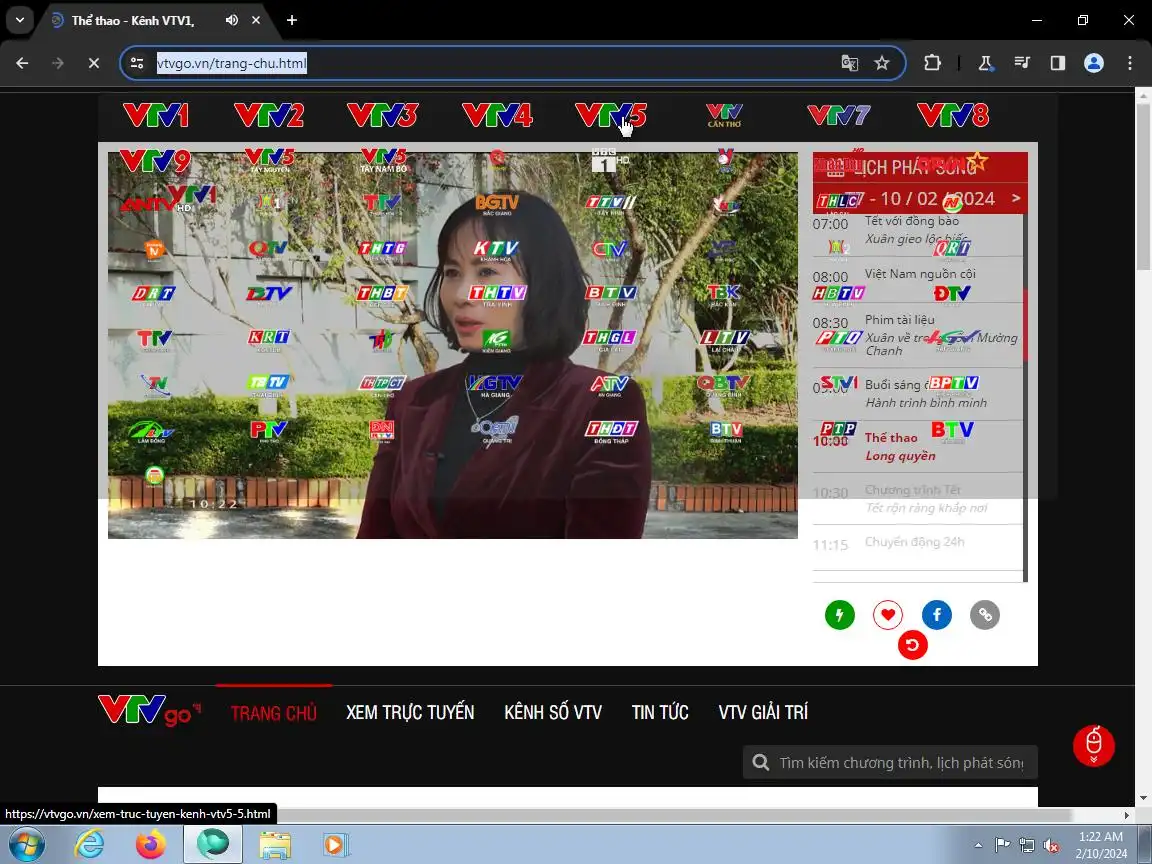
Task: Open the KRT channel logo
Action: click(x=269, y=339)
